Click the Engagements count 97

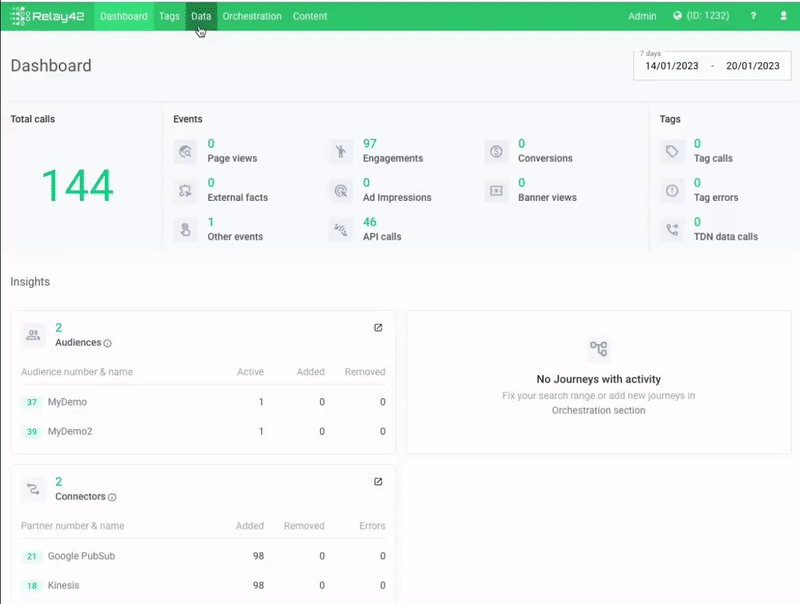[x=370, y=144]
